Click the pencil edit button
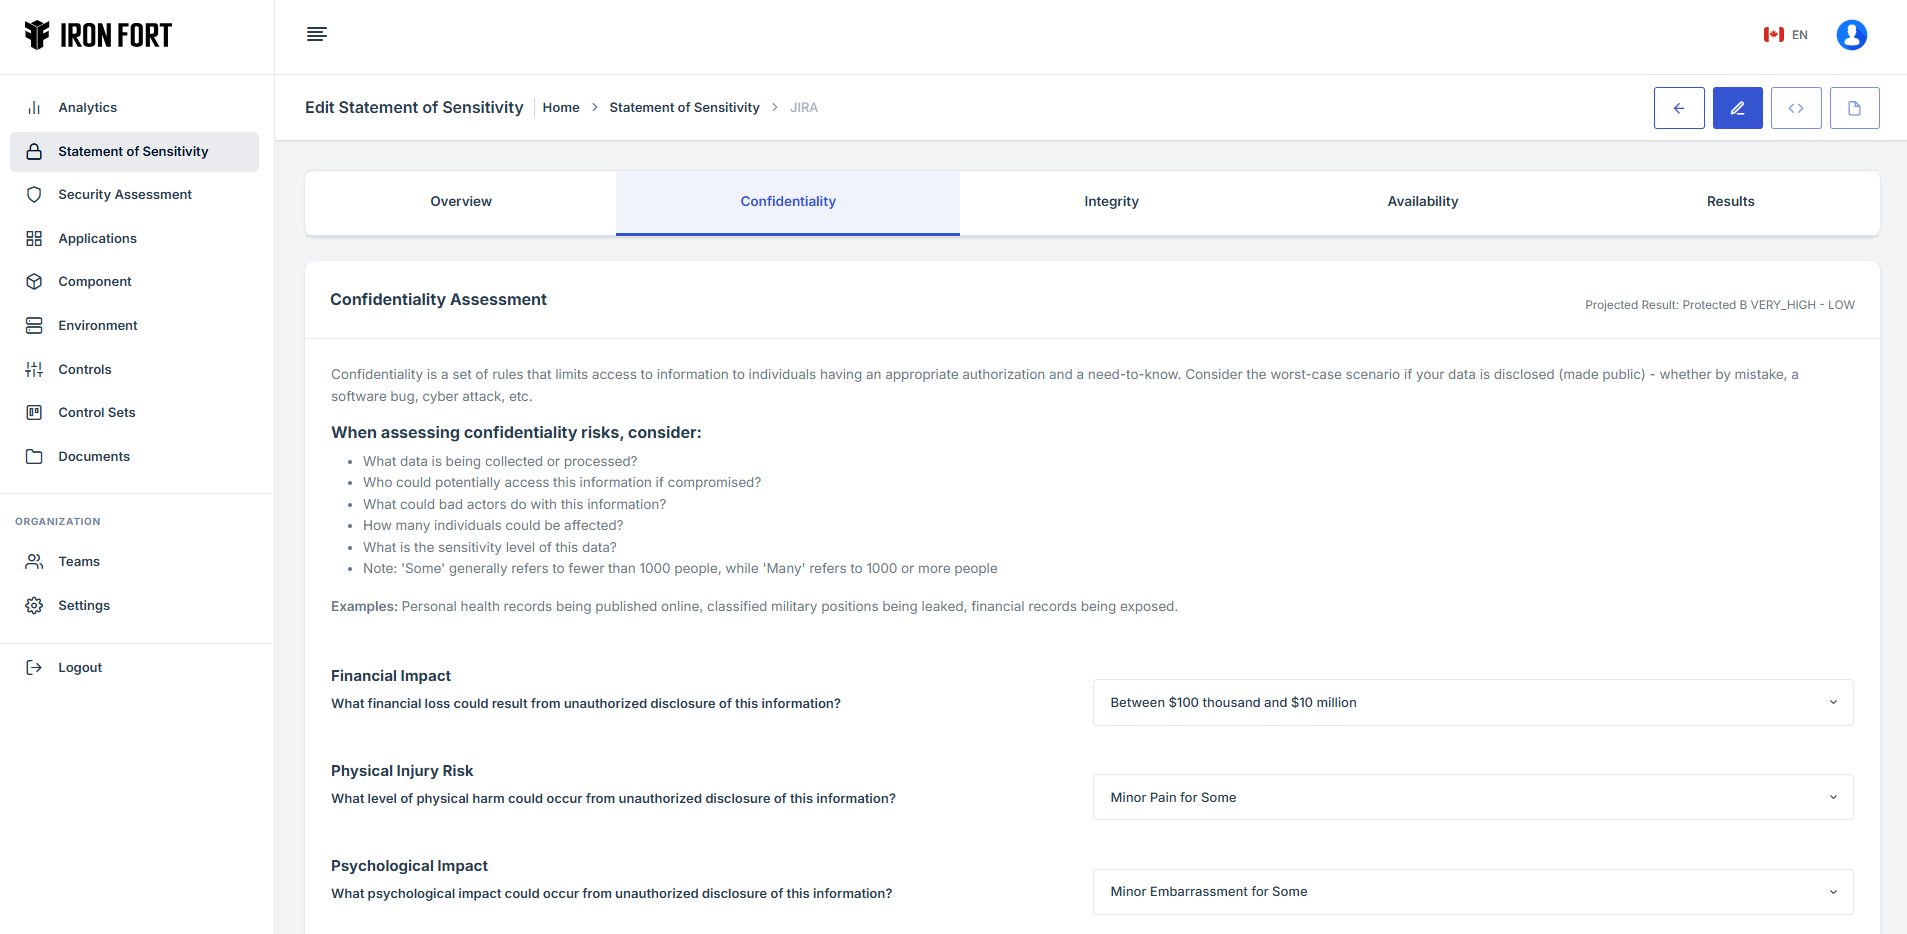Viewport: 1907px width, 934px height. click(x=1737, y=108)
